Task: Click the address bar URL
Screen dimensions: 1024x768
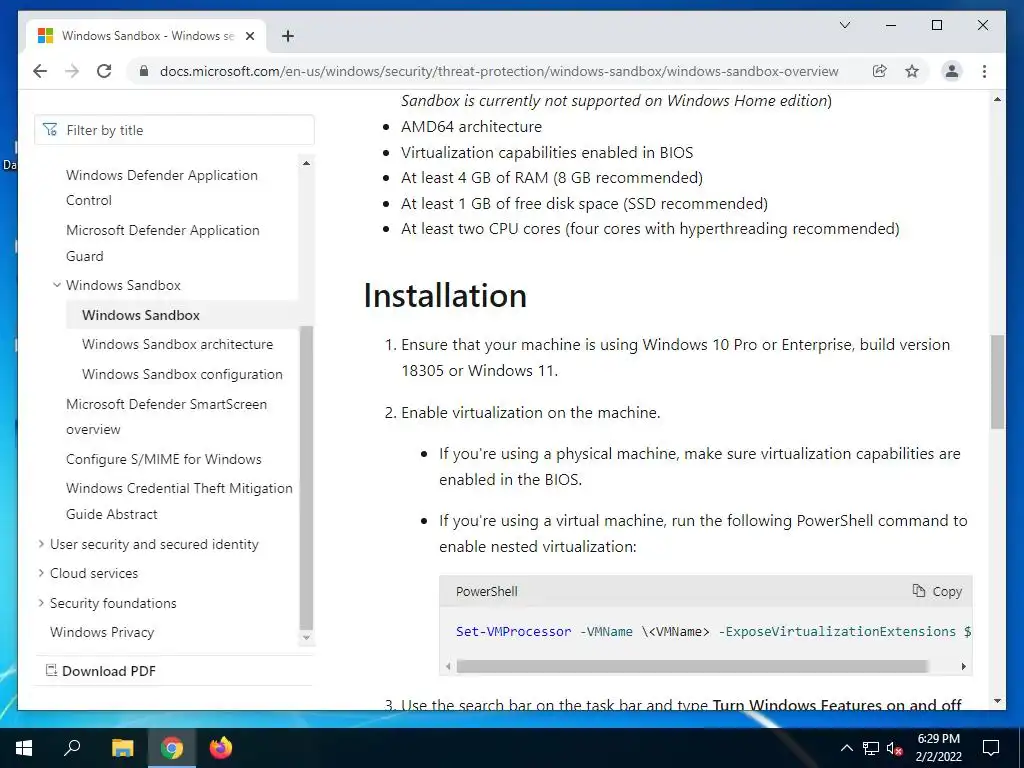Action: (499, 71)
